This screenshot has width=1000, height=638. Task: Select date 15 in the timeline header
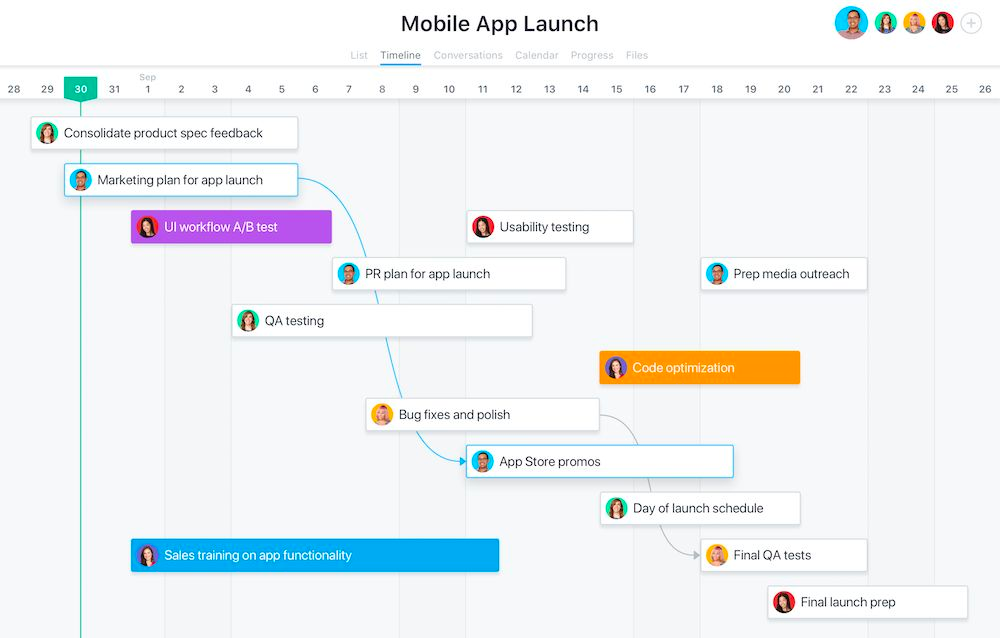pyautogui.click(x=617, y=89)
